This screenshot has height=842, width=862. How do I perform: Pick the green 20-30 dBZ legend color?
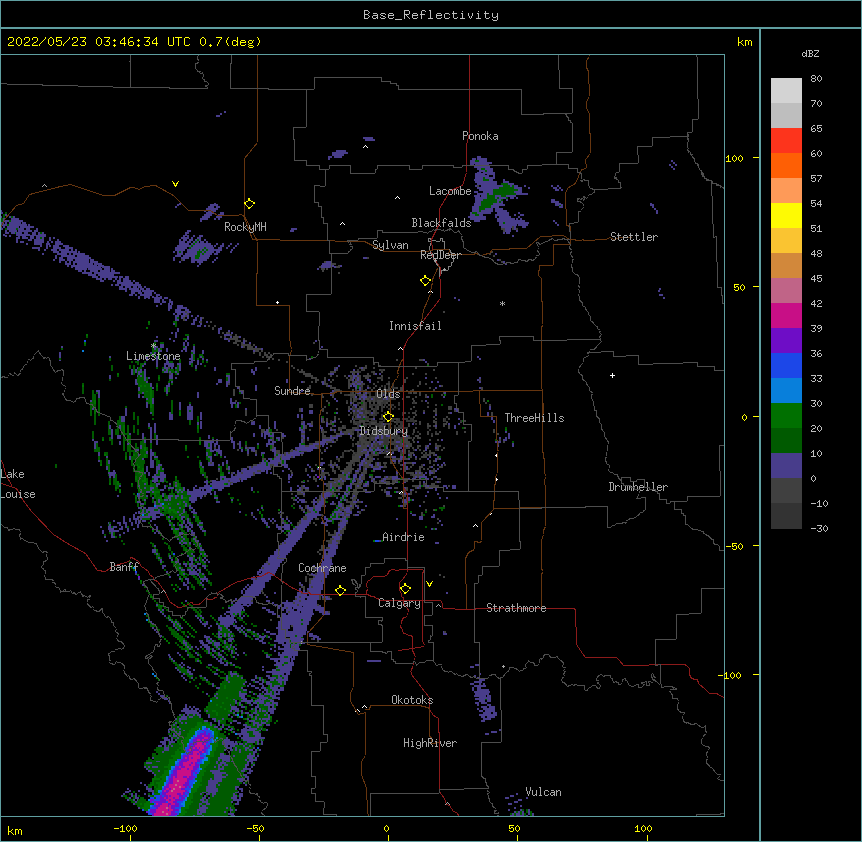pos(786,416)
